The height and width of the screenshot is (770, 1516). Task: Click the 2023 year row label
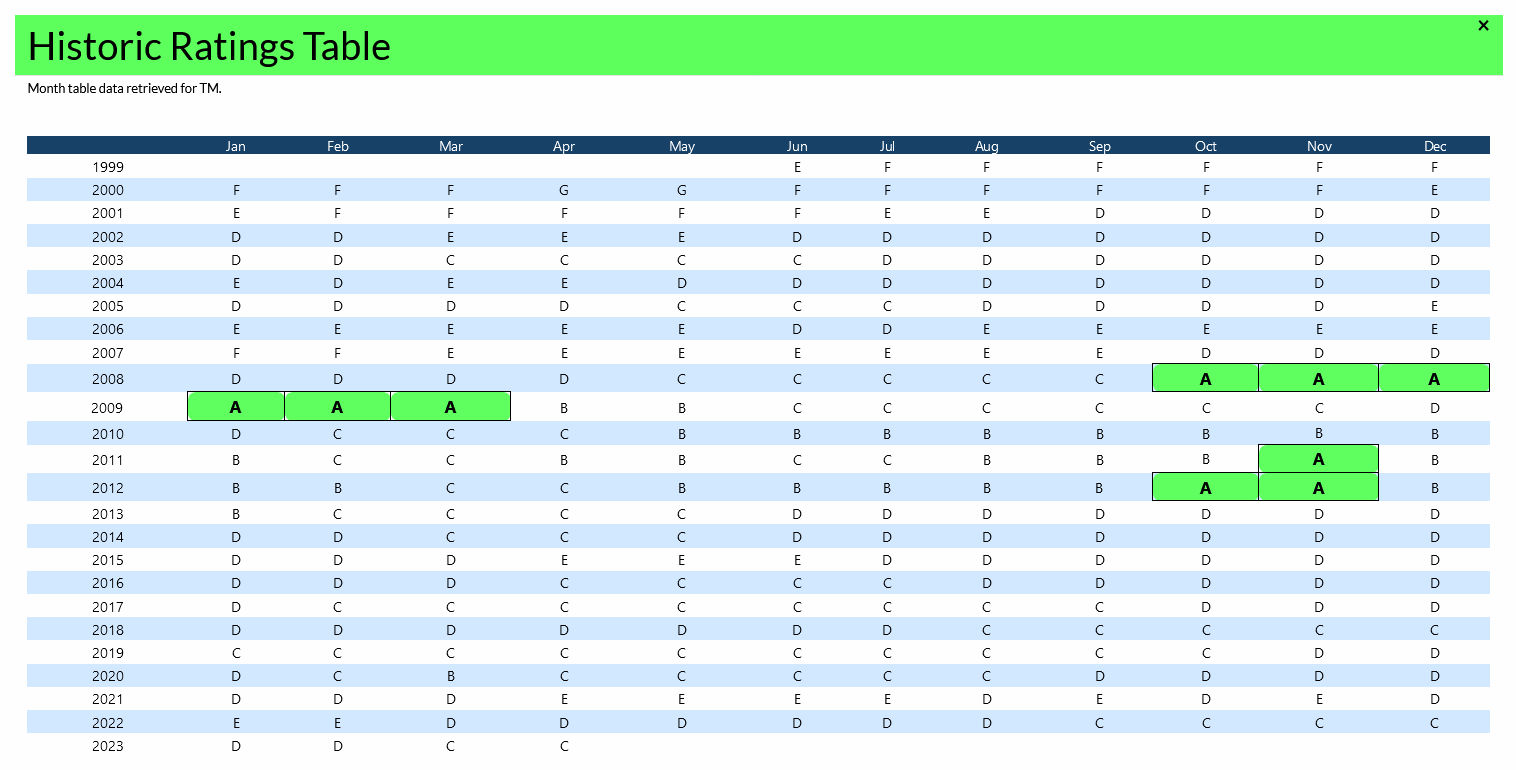click(108, 746)
